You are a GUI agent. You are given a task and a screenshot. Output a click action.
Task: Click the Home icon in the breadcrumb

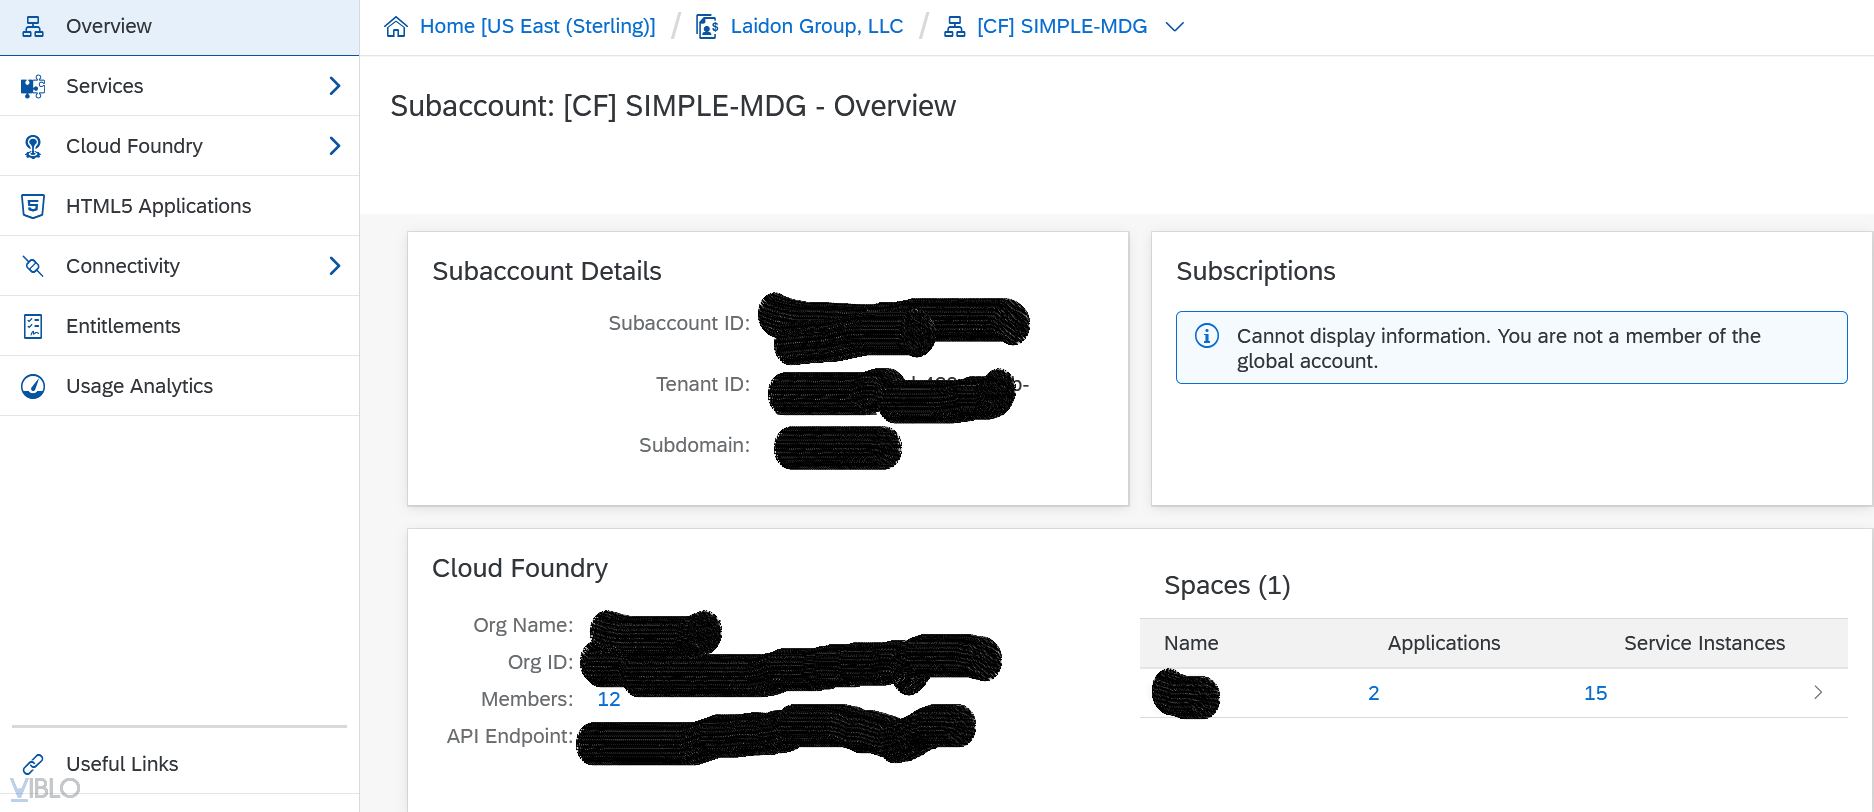tap(396, 25)
